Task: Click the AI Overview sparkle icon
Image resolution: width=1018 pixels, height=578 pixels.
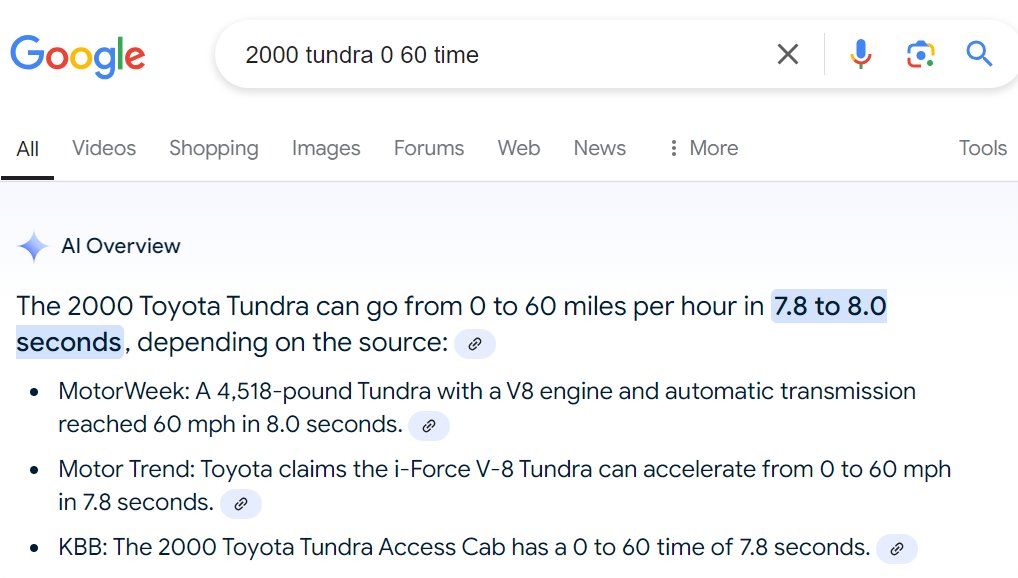Action: click(x=32, y=247)
